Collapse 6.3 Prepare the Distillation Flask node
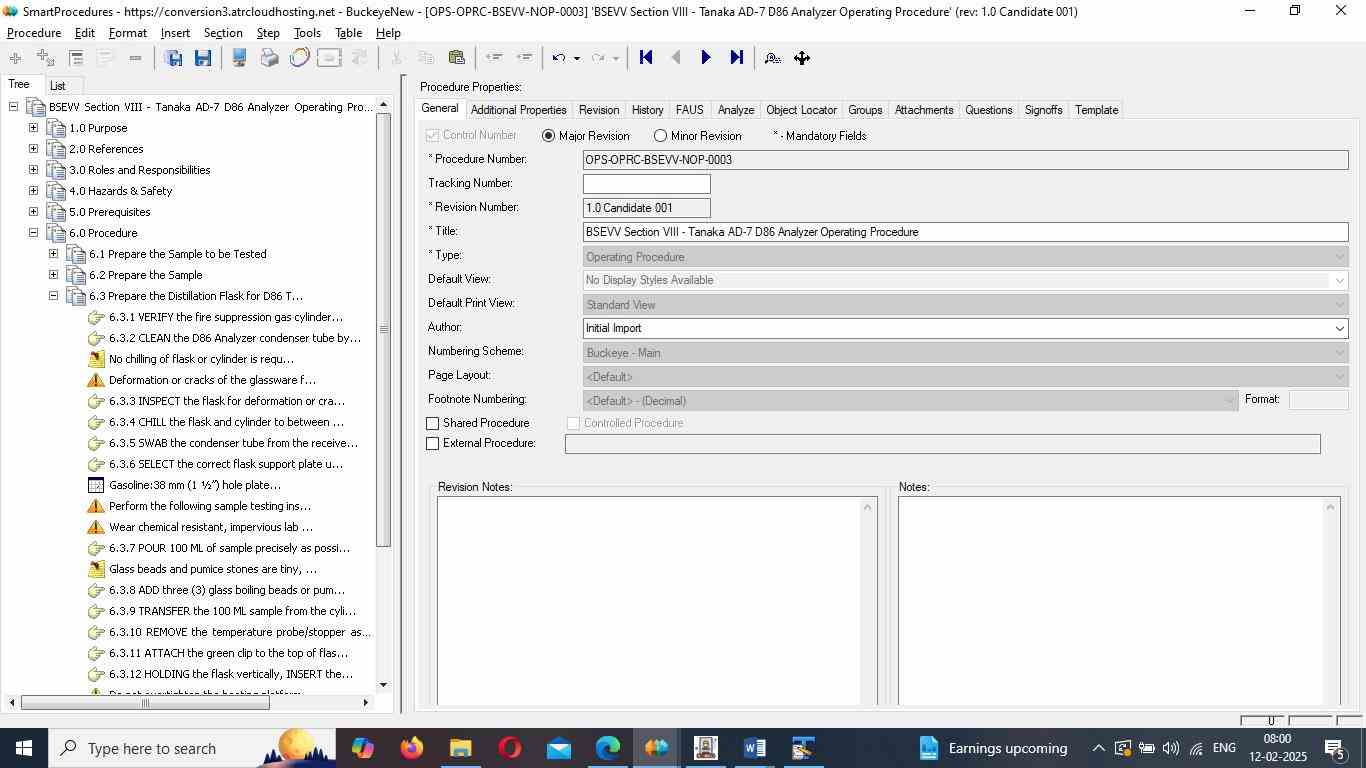The width and height of the screenshot is (1366, 768). [x=53, y=296]
